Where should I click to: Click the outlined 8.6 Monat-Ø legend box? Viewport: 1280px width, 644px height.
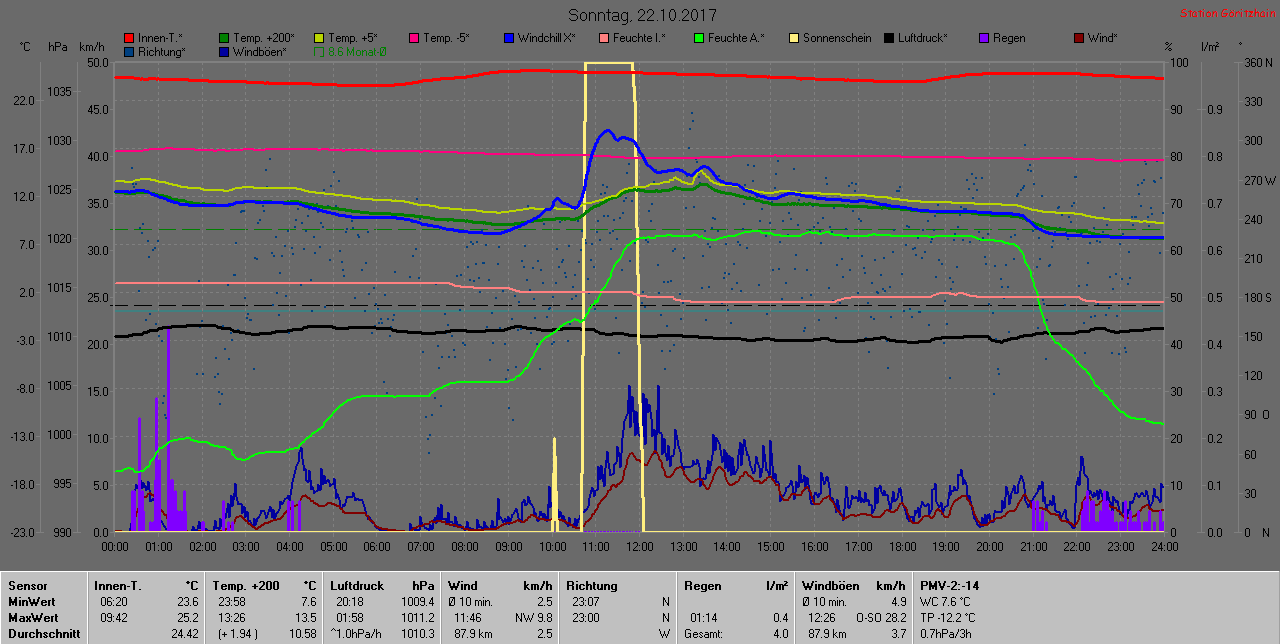pos(319,51)
